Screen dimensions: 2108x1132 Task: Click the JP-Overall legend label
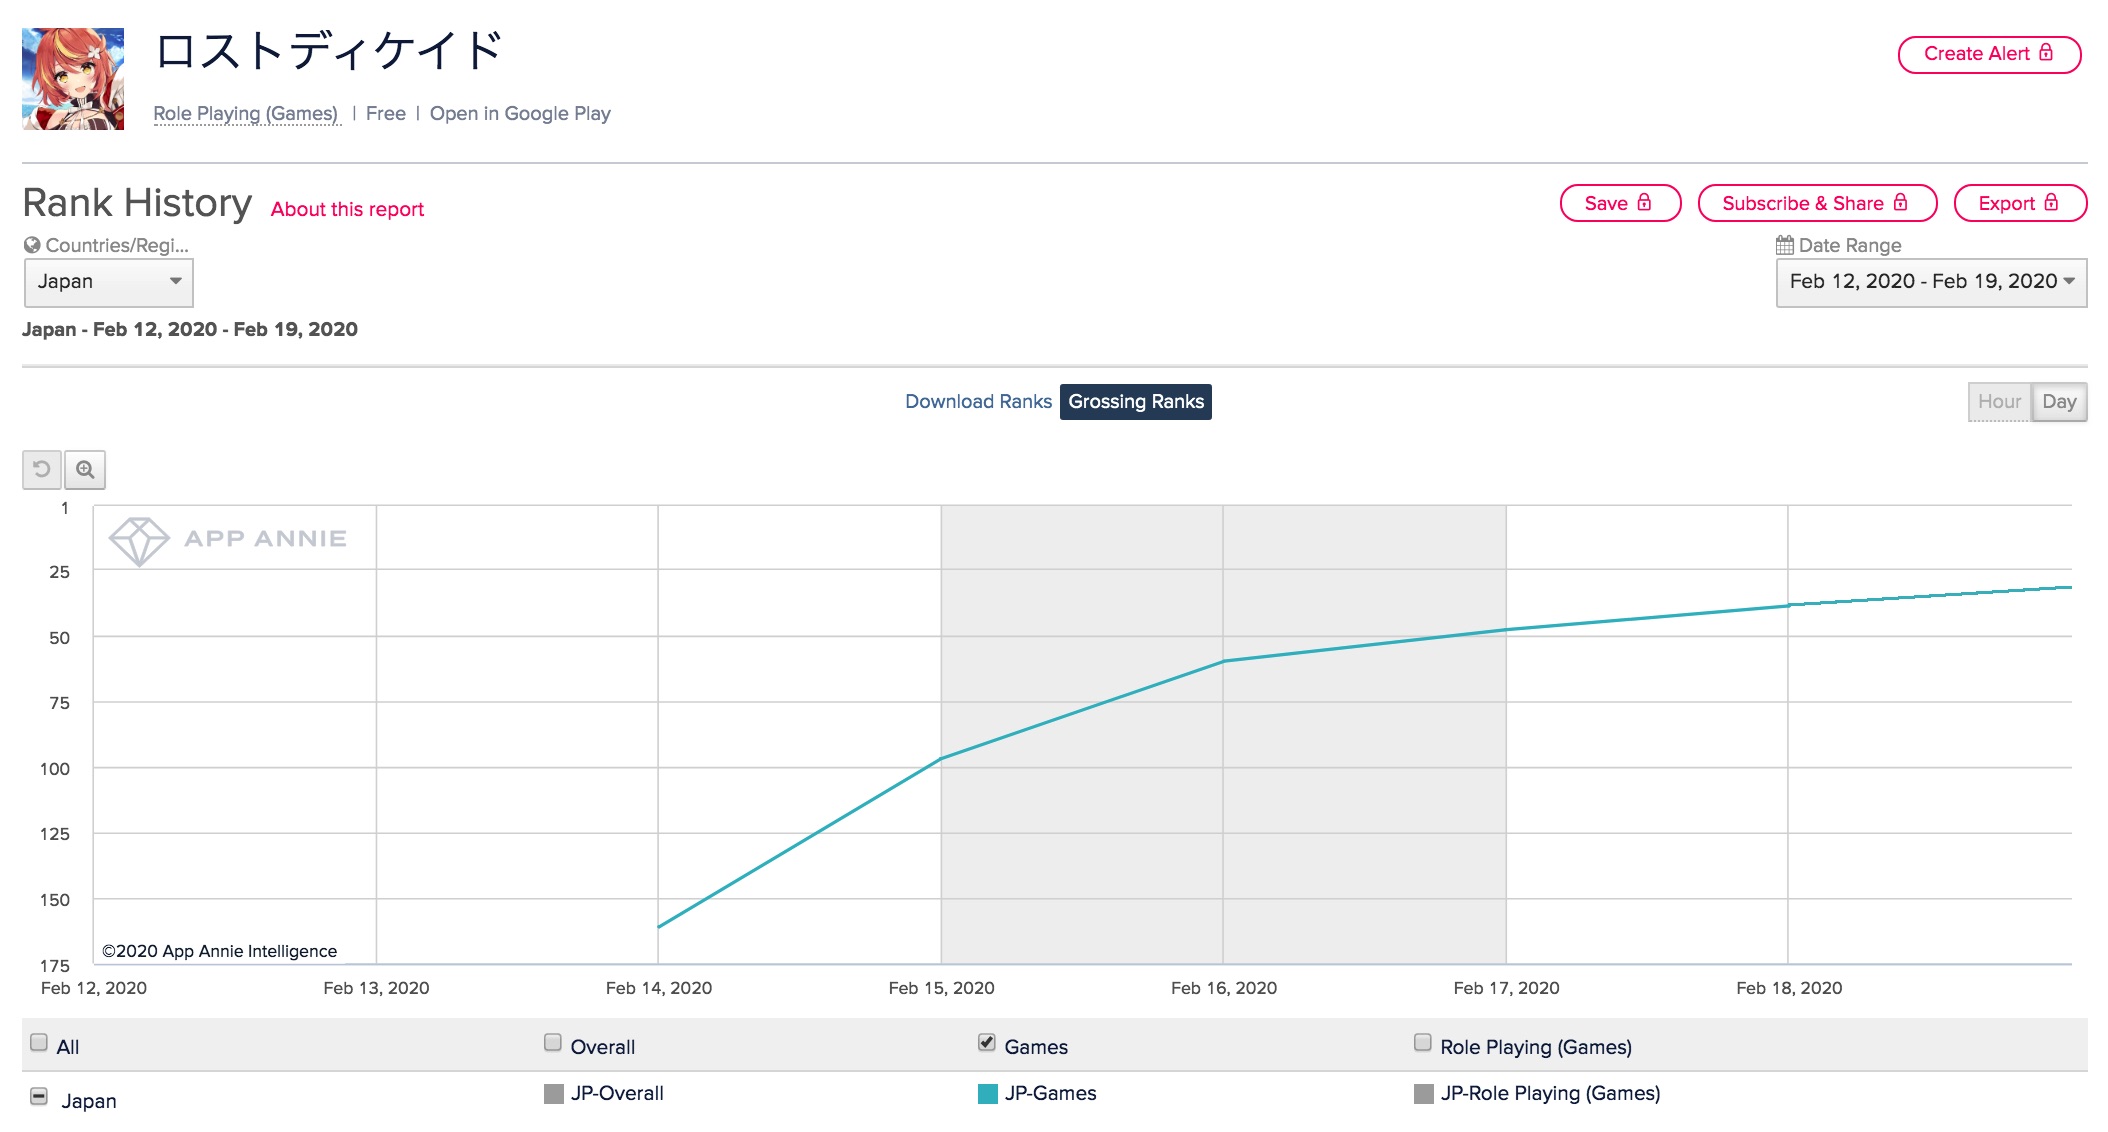[617, 1094]
